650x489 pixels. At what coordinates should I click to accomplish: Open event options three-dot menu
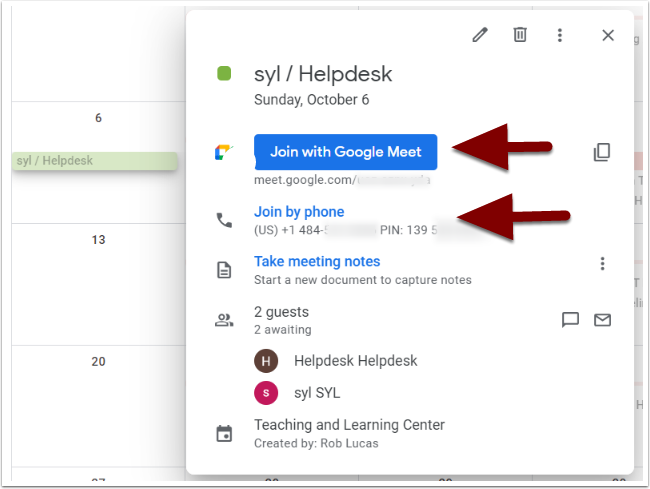560,35
